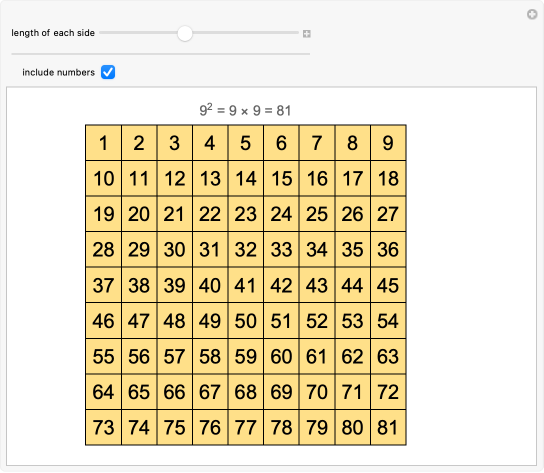This screenshot has height=473, width=544.
Task: Select the square labeled 73
Action: click(x=103, y=427)
